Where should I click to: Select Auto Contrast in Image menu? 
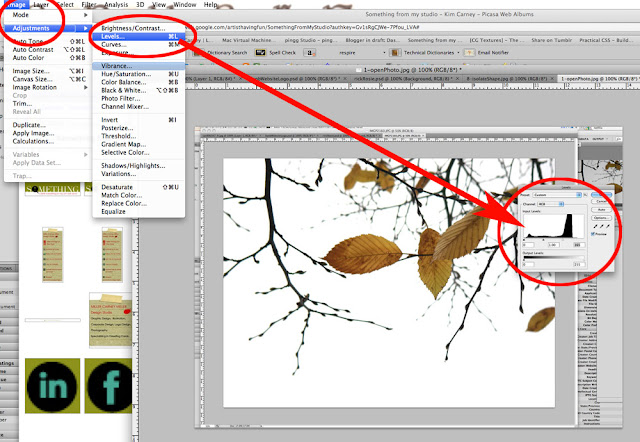48,49
